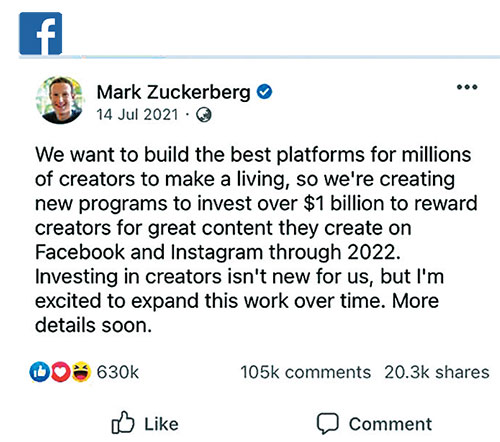Click the red heart reaction icon
500x442 pixels.
60,372
